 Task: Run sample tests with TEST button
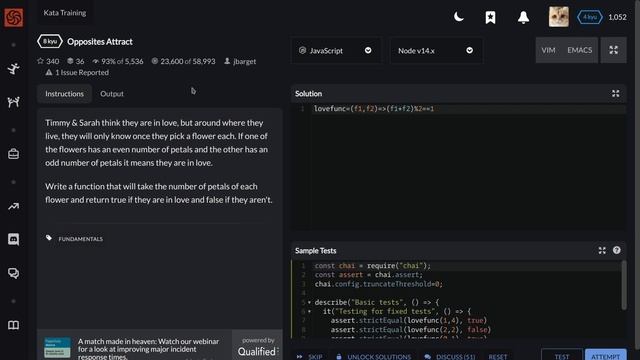(x=562, y=356)
